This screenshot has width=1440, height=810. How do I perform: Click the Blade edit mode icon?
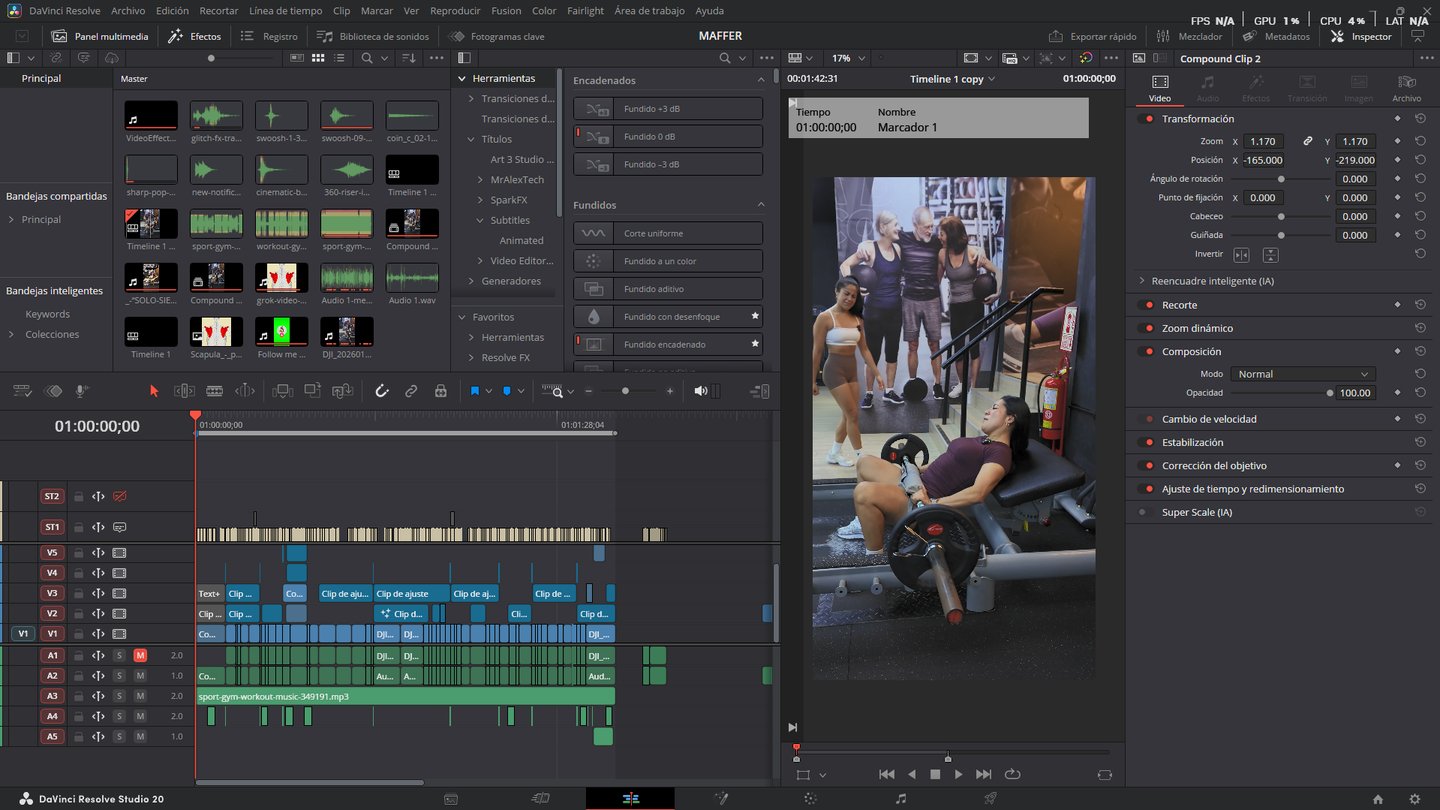214,391
